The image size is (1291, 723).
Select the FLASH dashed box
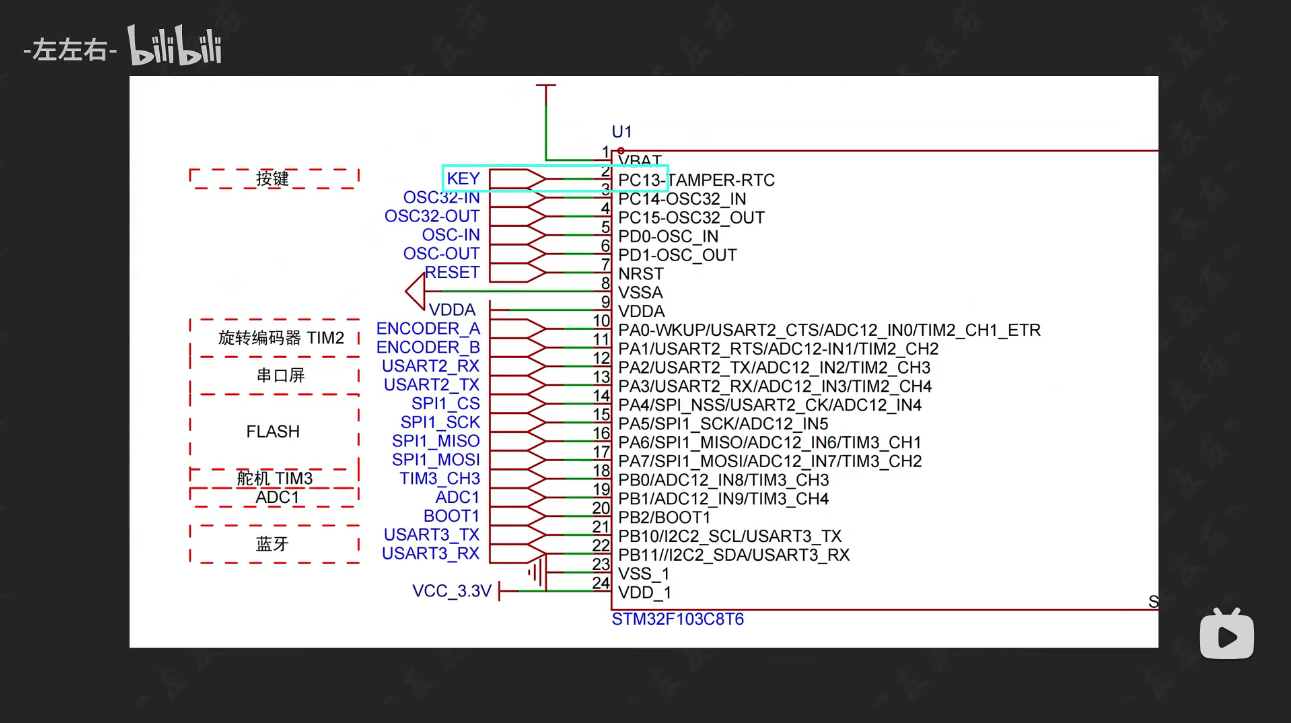pyautogui.click(x=274, y=432)
